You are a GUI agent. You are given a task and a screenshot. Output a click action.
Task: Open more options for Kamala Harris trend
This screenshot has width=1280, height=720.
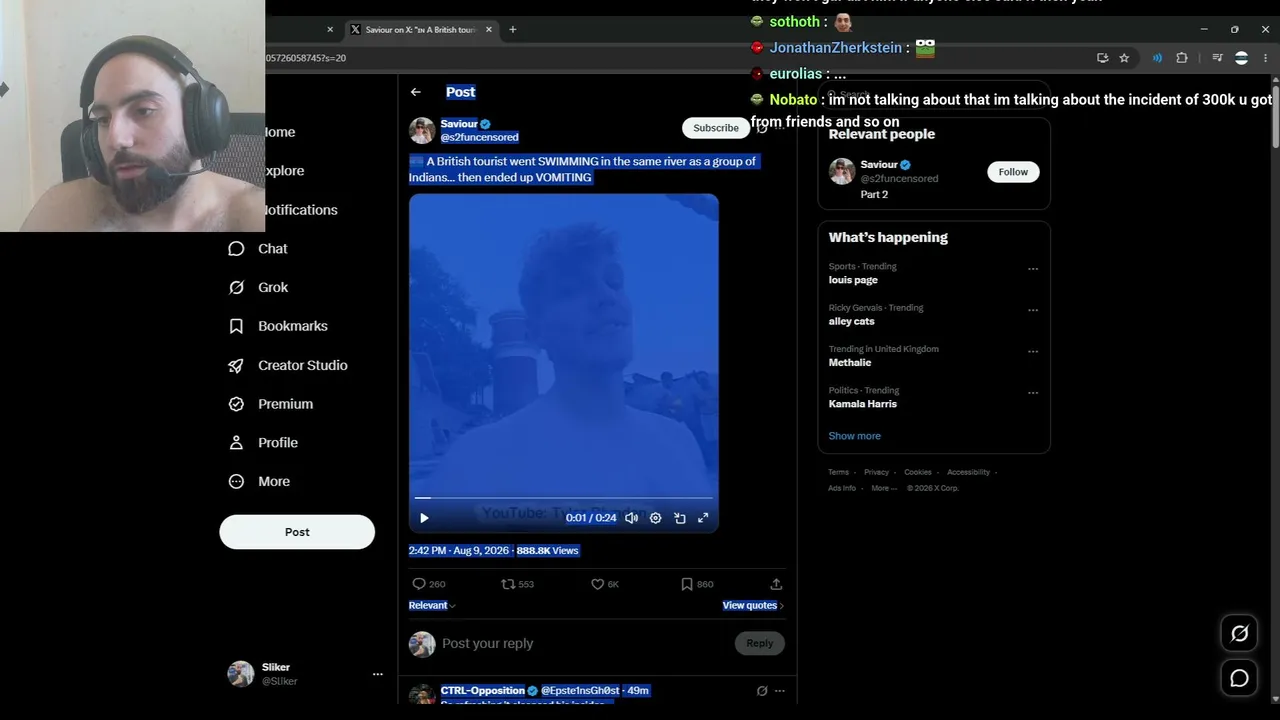click(1033, 393)
